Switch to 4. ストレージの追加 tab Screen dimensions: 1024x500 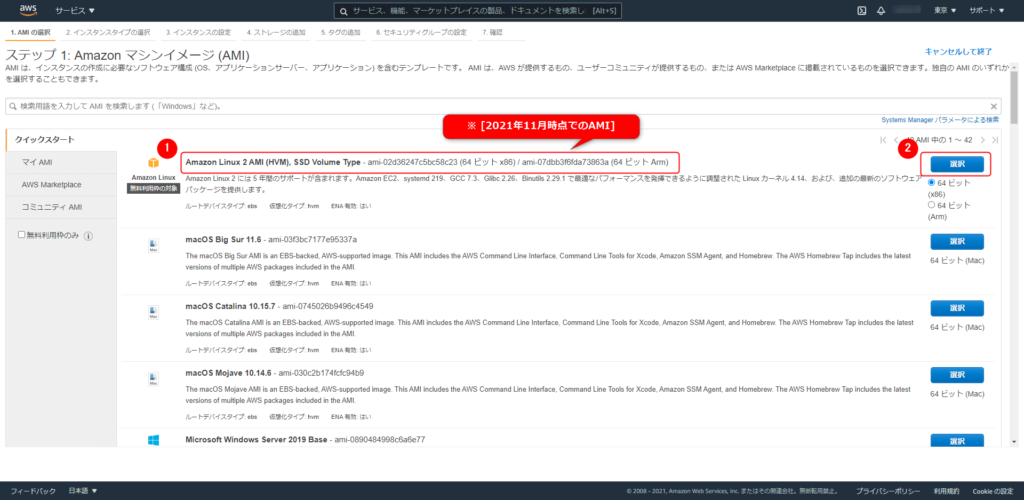pyautogui.click(x=276, y=32)
